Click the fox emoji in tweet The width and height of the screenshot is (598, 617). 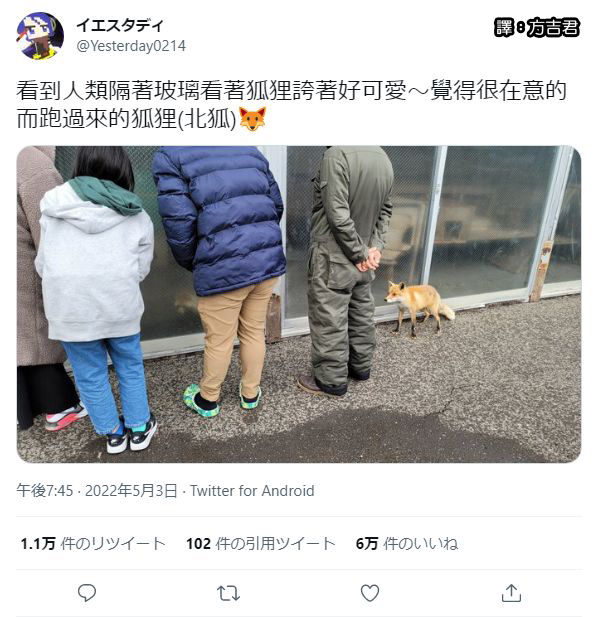[253, 119]
